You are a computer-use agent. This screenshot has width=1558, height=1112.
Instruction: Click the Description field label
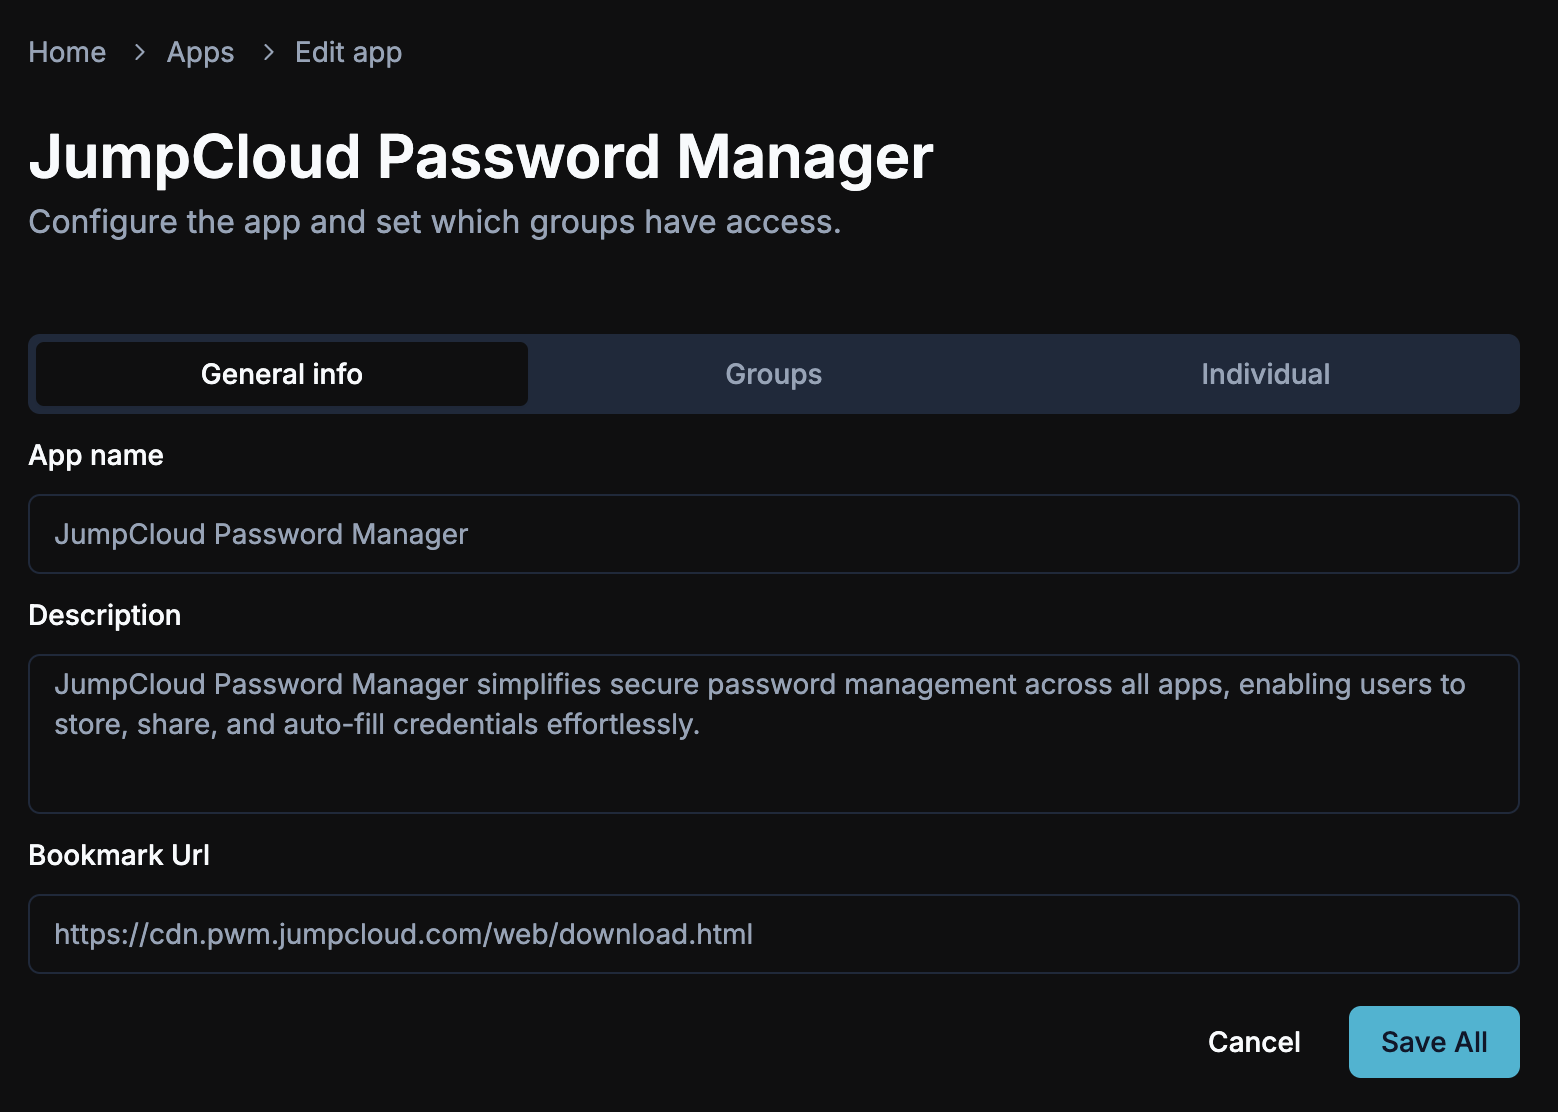[x=105, y=615]
